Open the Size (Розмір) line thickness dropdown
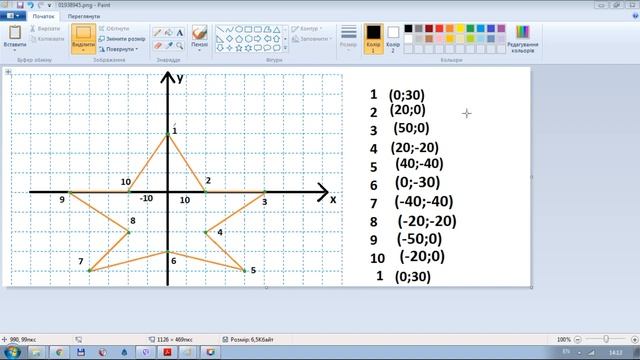The height and width of the screenshot is (360, 640). 349,38
